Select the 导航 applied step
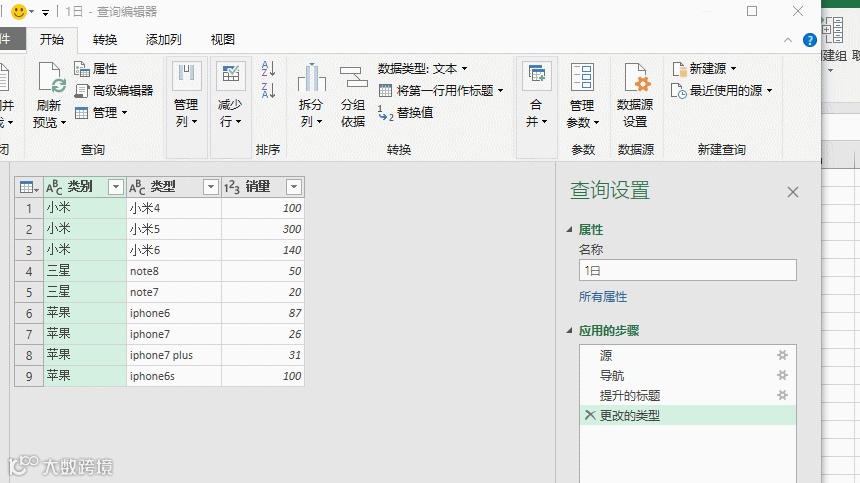 687,376
